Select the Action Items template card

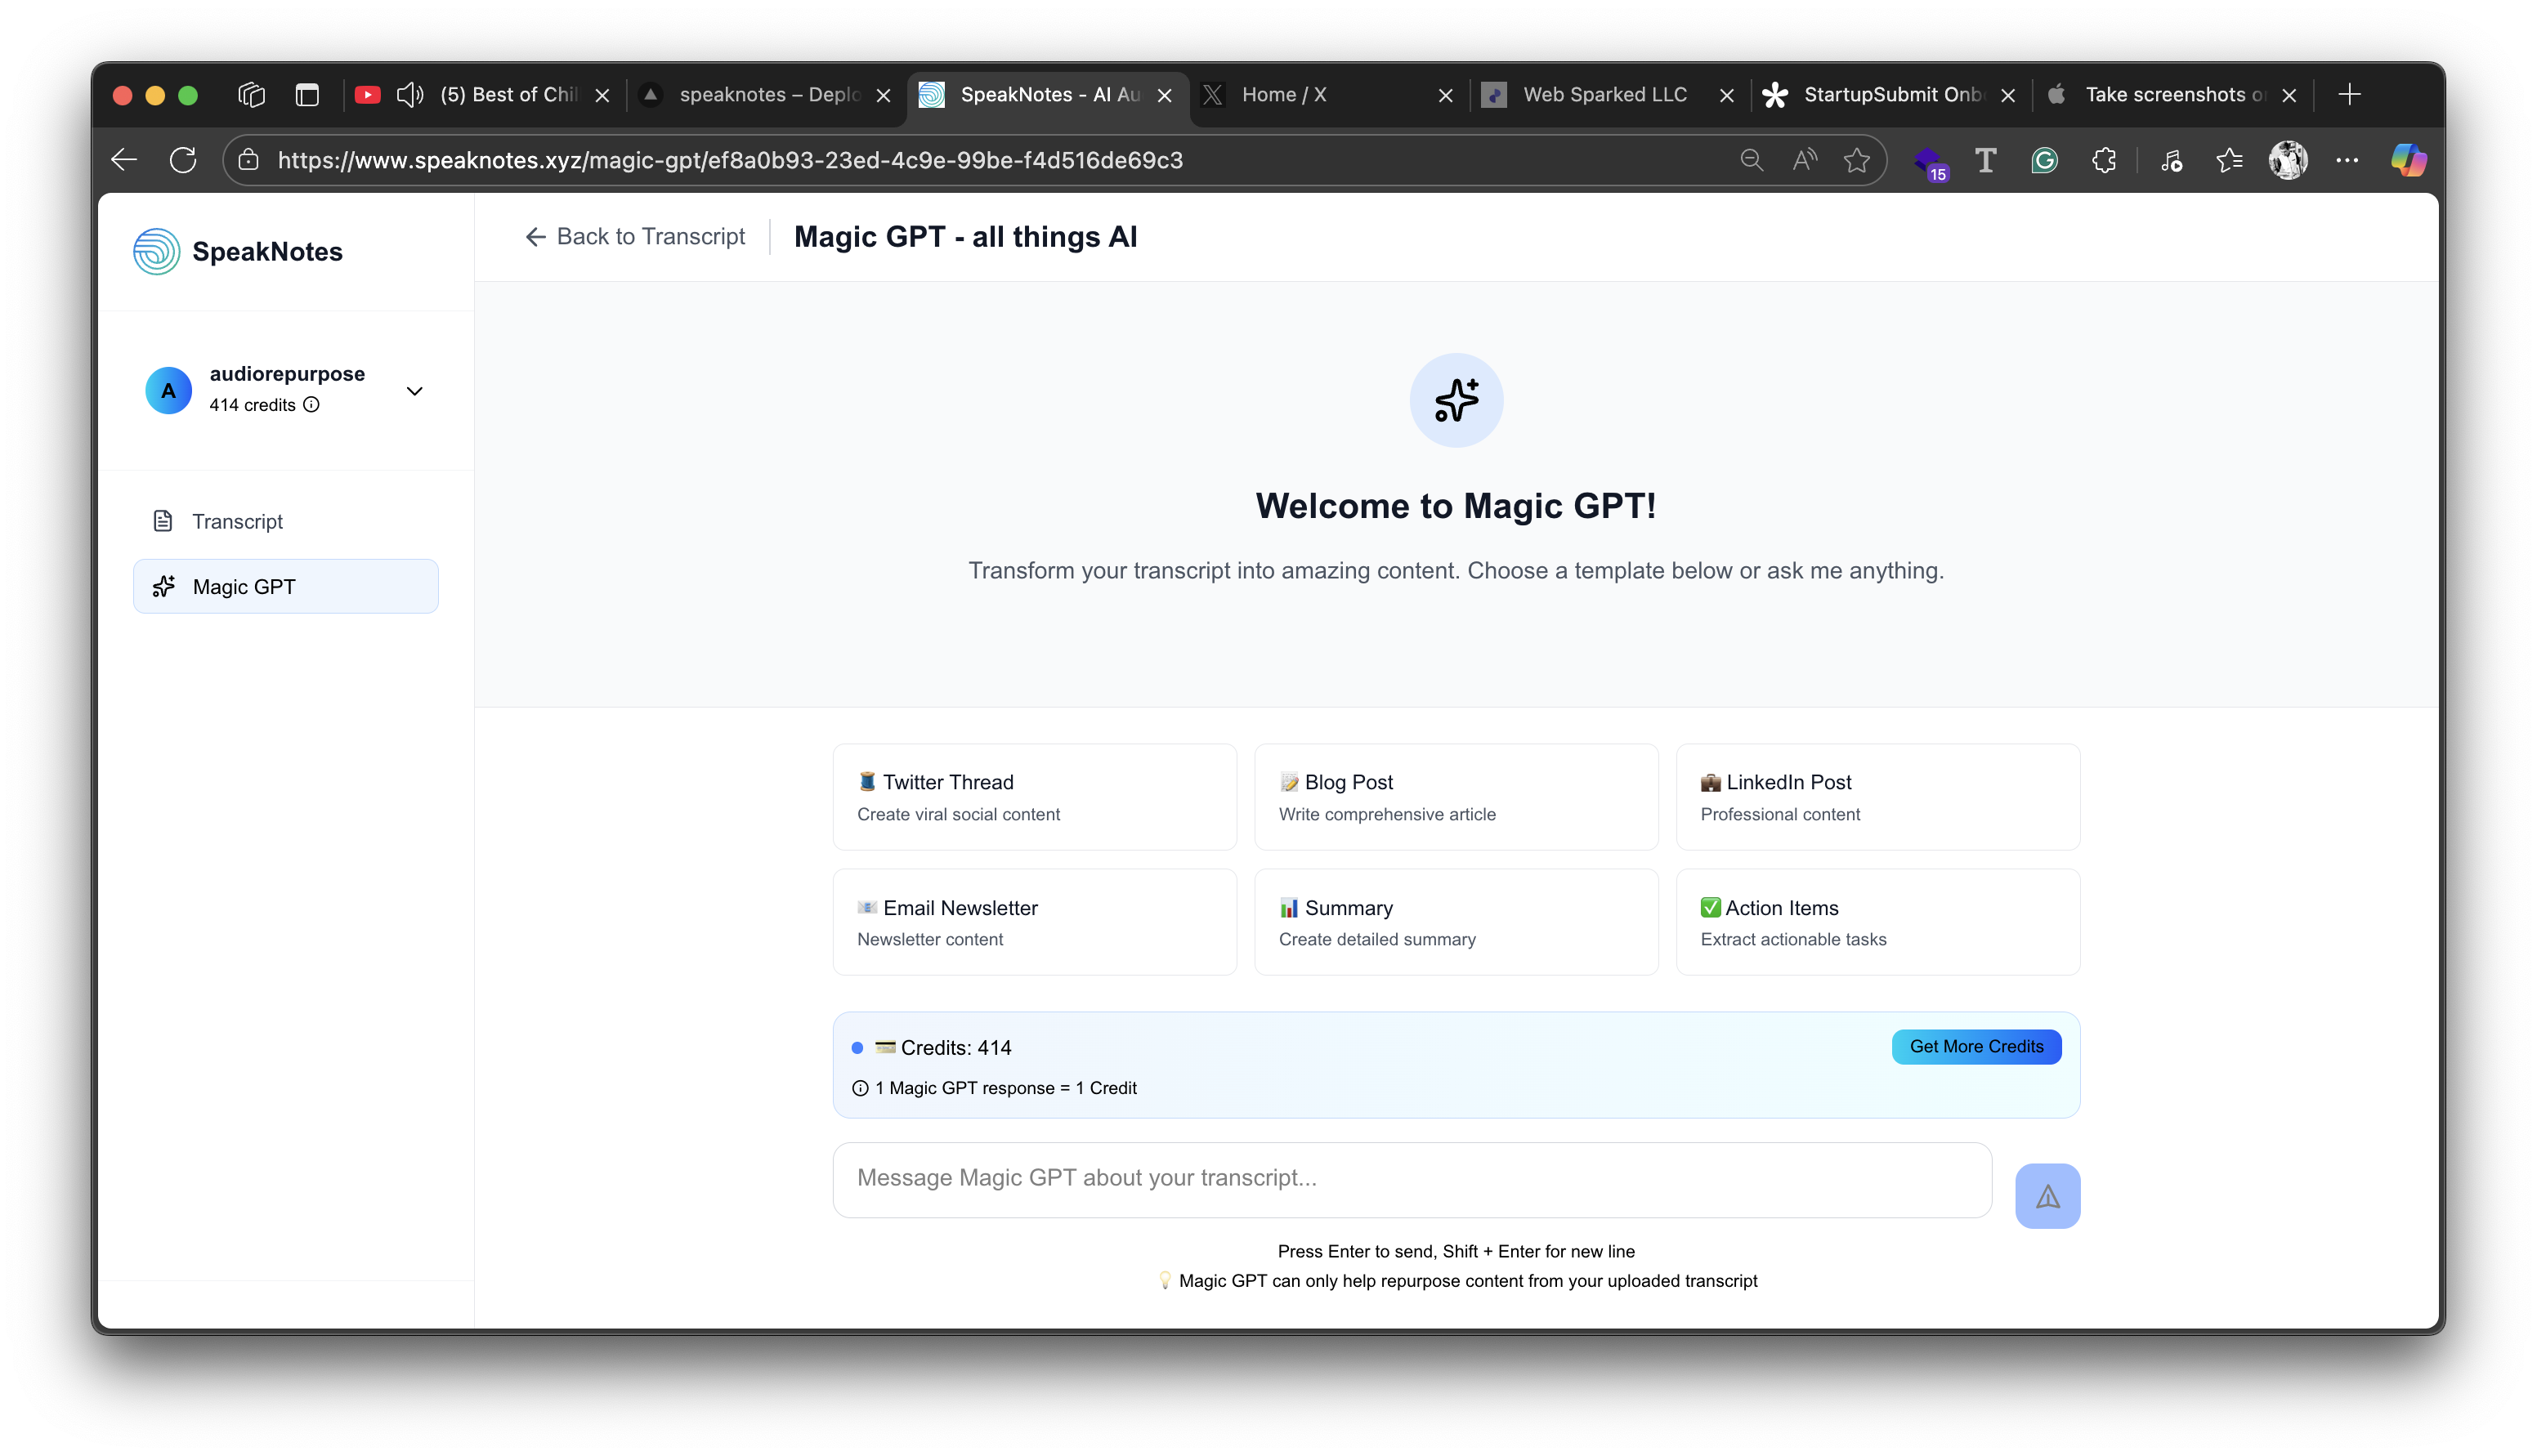(x=1877, y=922)
